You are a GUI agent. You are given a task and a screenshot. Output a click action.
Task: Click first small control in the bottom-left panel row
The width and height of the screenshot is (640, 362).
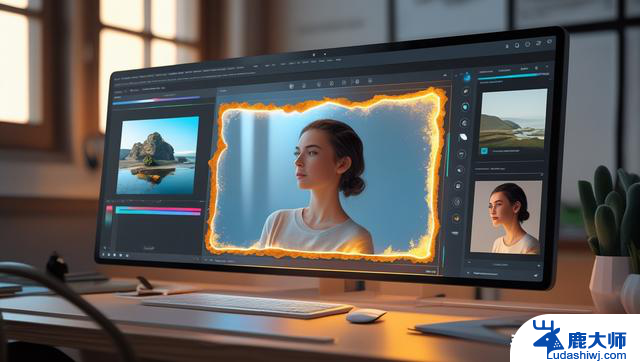click(x=103, y=254)
